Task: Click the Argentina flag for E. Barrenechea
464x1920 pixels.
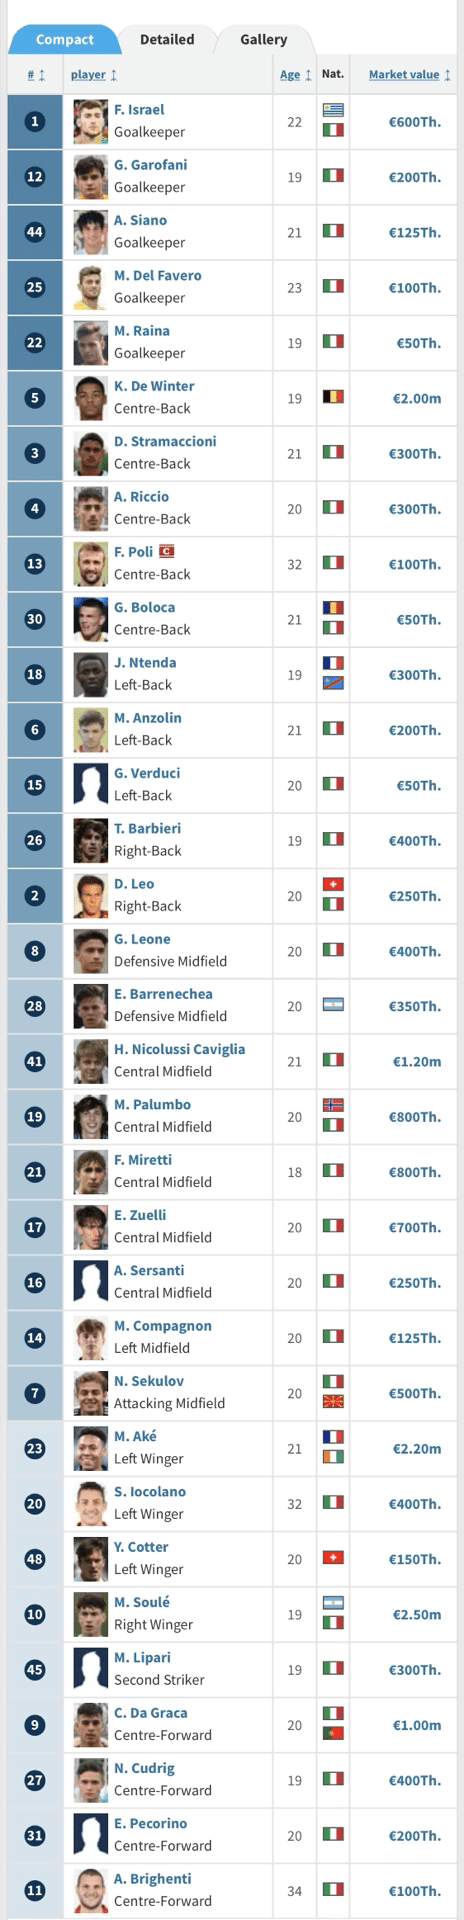Action: (333, 1005)
